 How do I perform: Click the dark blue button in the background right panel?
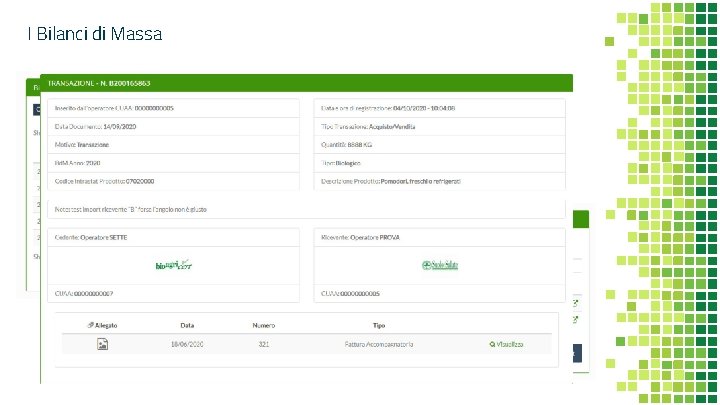tap(577, 353)
